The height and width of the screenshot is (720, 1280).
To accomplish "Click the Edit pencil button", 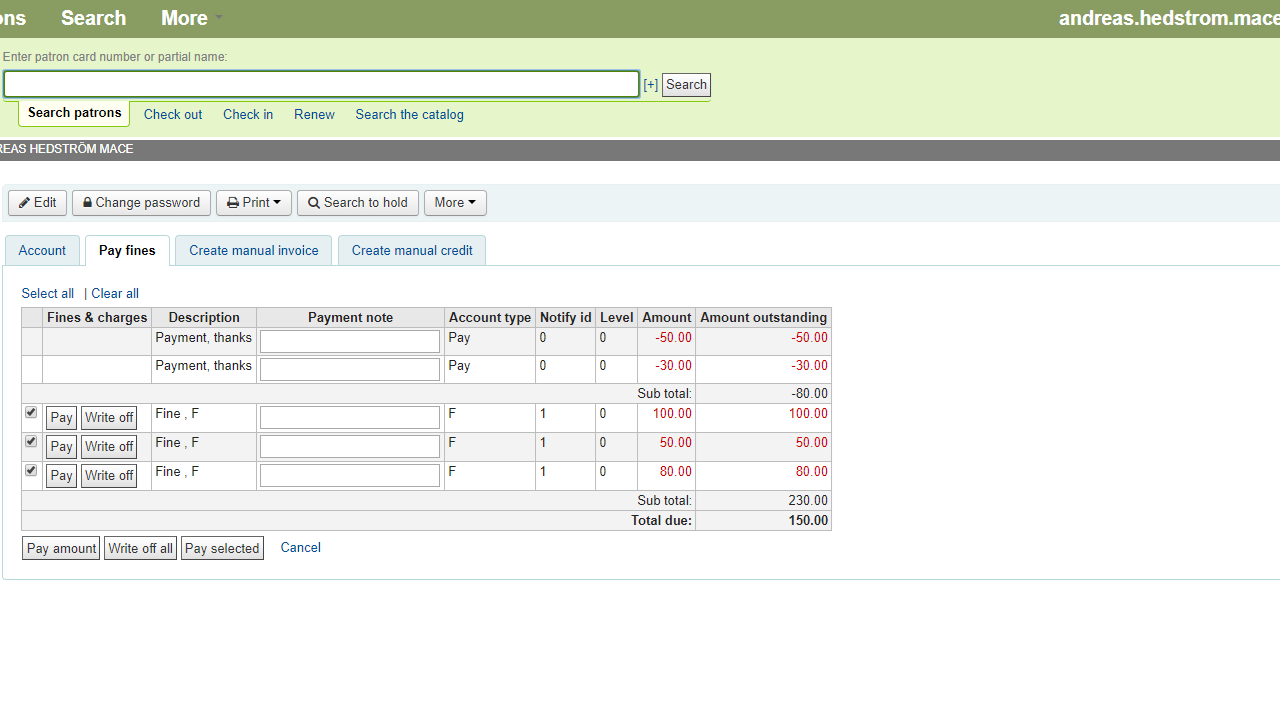I will click(38, 203).
